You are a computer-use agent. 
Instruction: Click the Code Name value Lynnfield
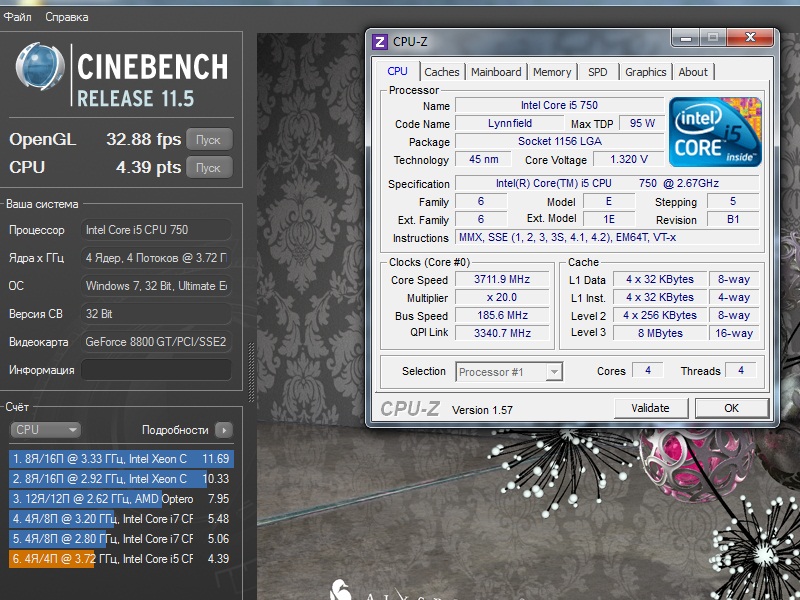[510, 123]
